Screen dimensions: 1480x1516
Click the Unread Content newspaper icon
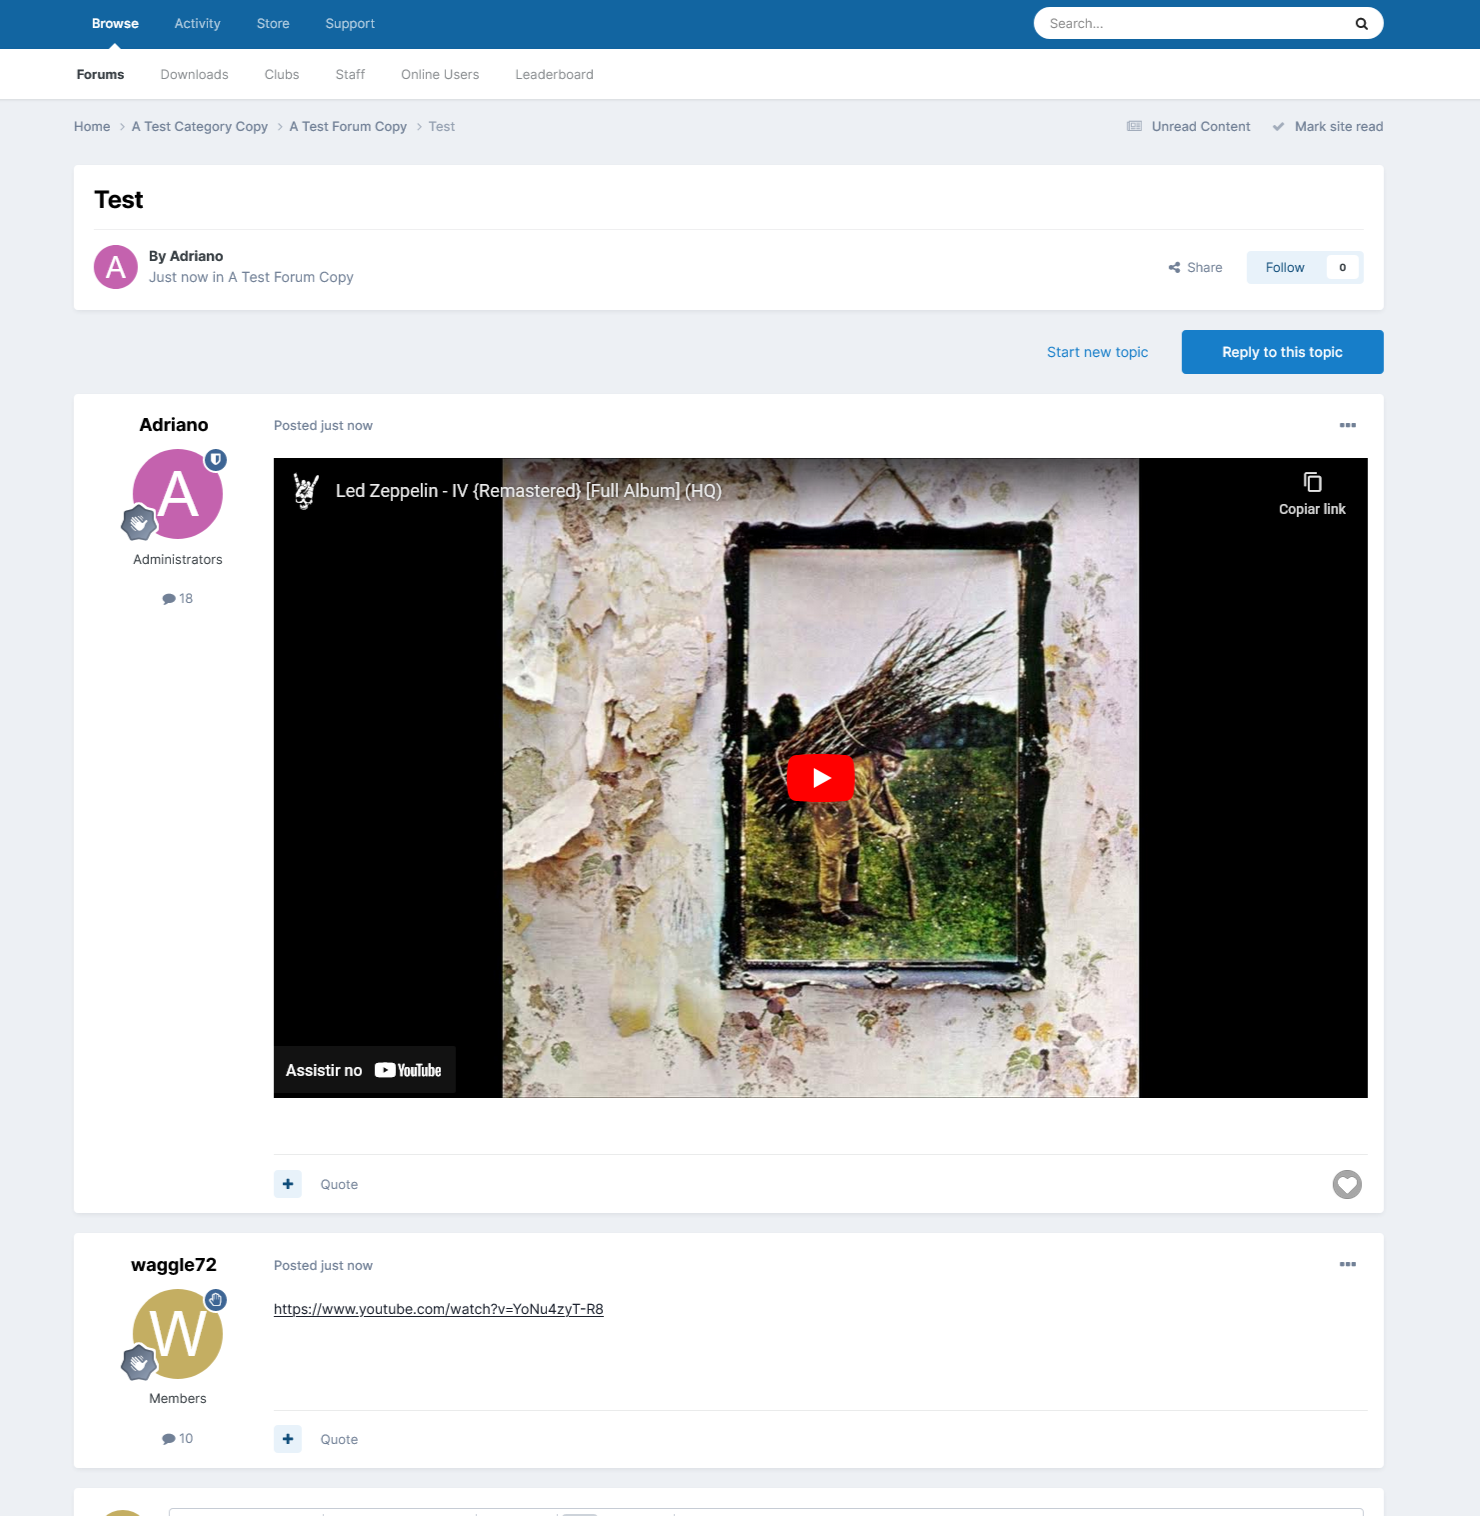[x=1134, y=127]
